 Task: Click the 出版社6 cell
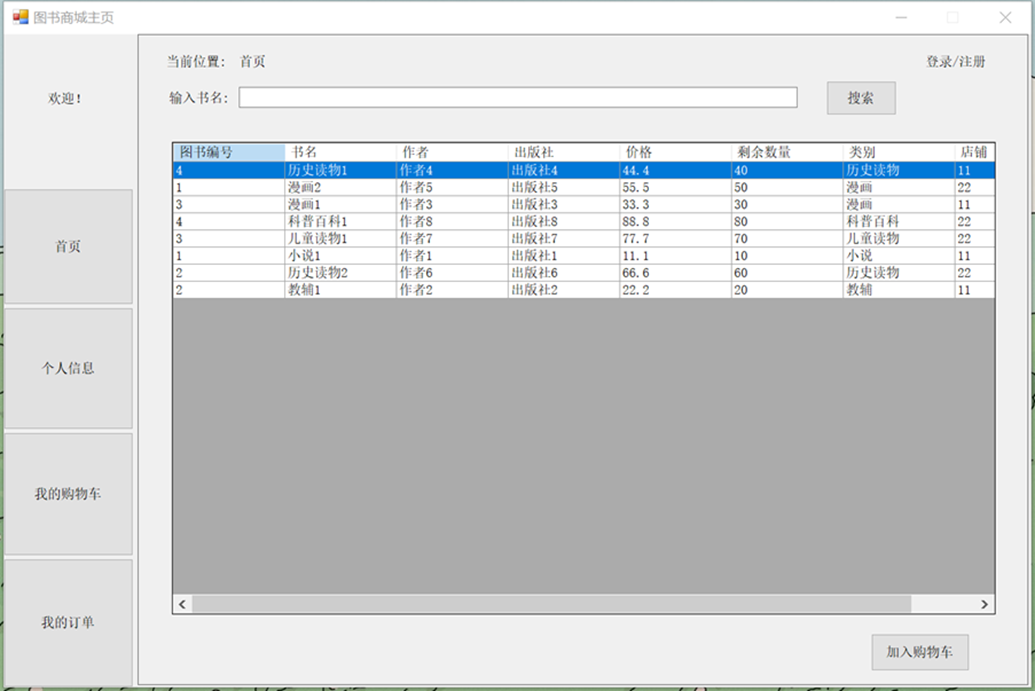[564, 273]
